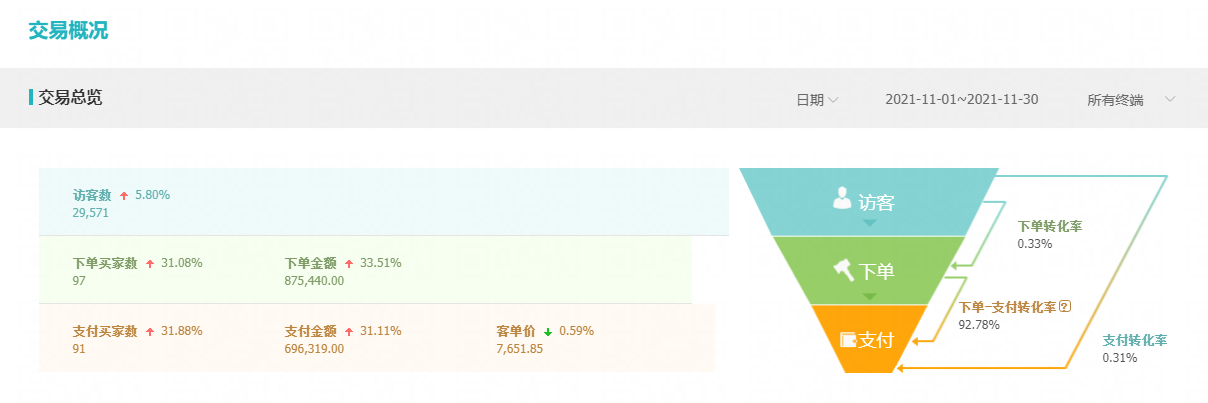Viewport: 1208px width, 403px height.
Task: Click red up arrow beside 下单金额
Action: point(349,263)
